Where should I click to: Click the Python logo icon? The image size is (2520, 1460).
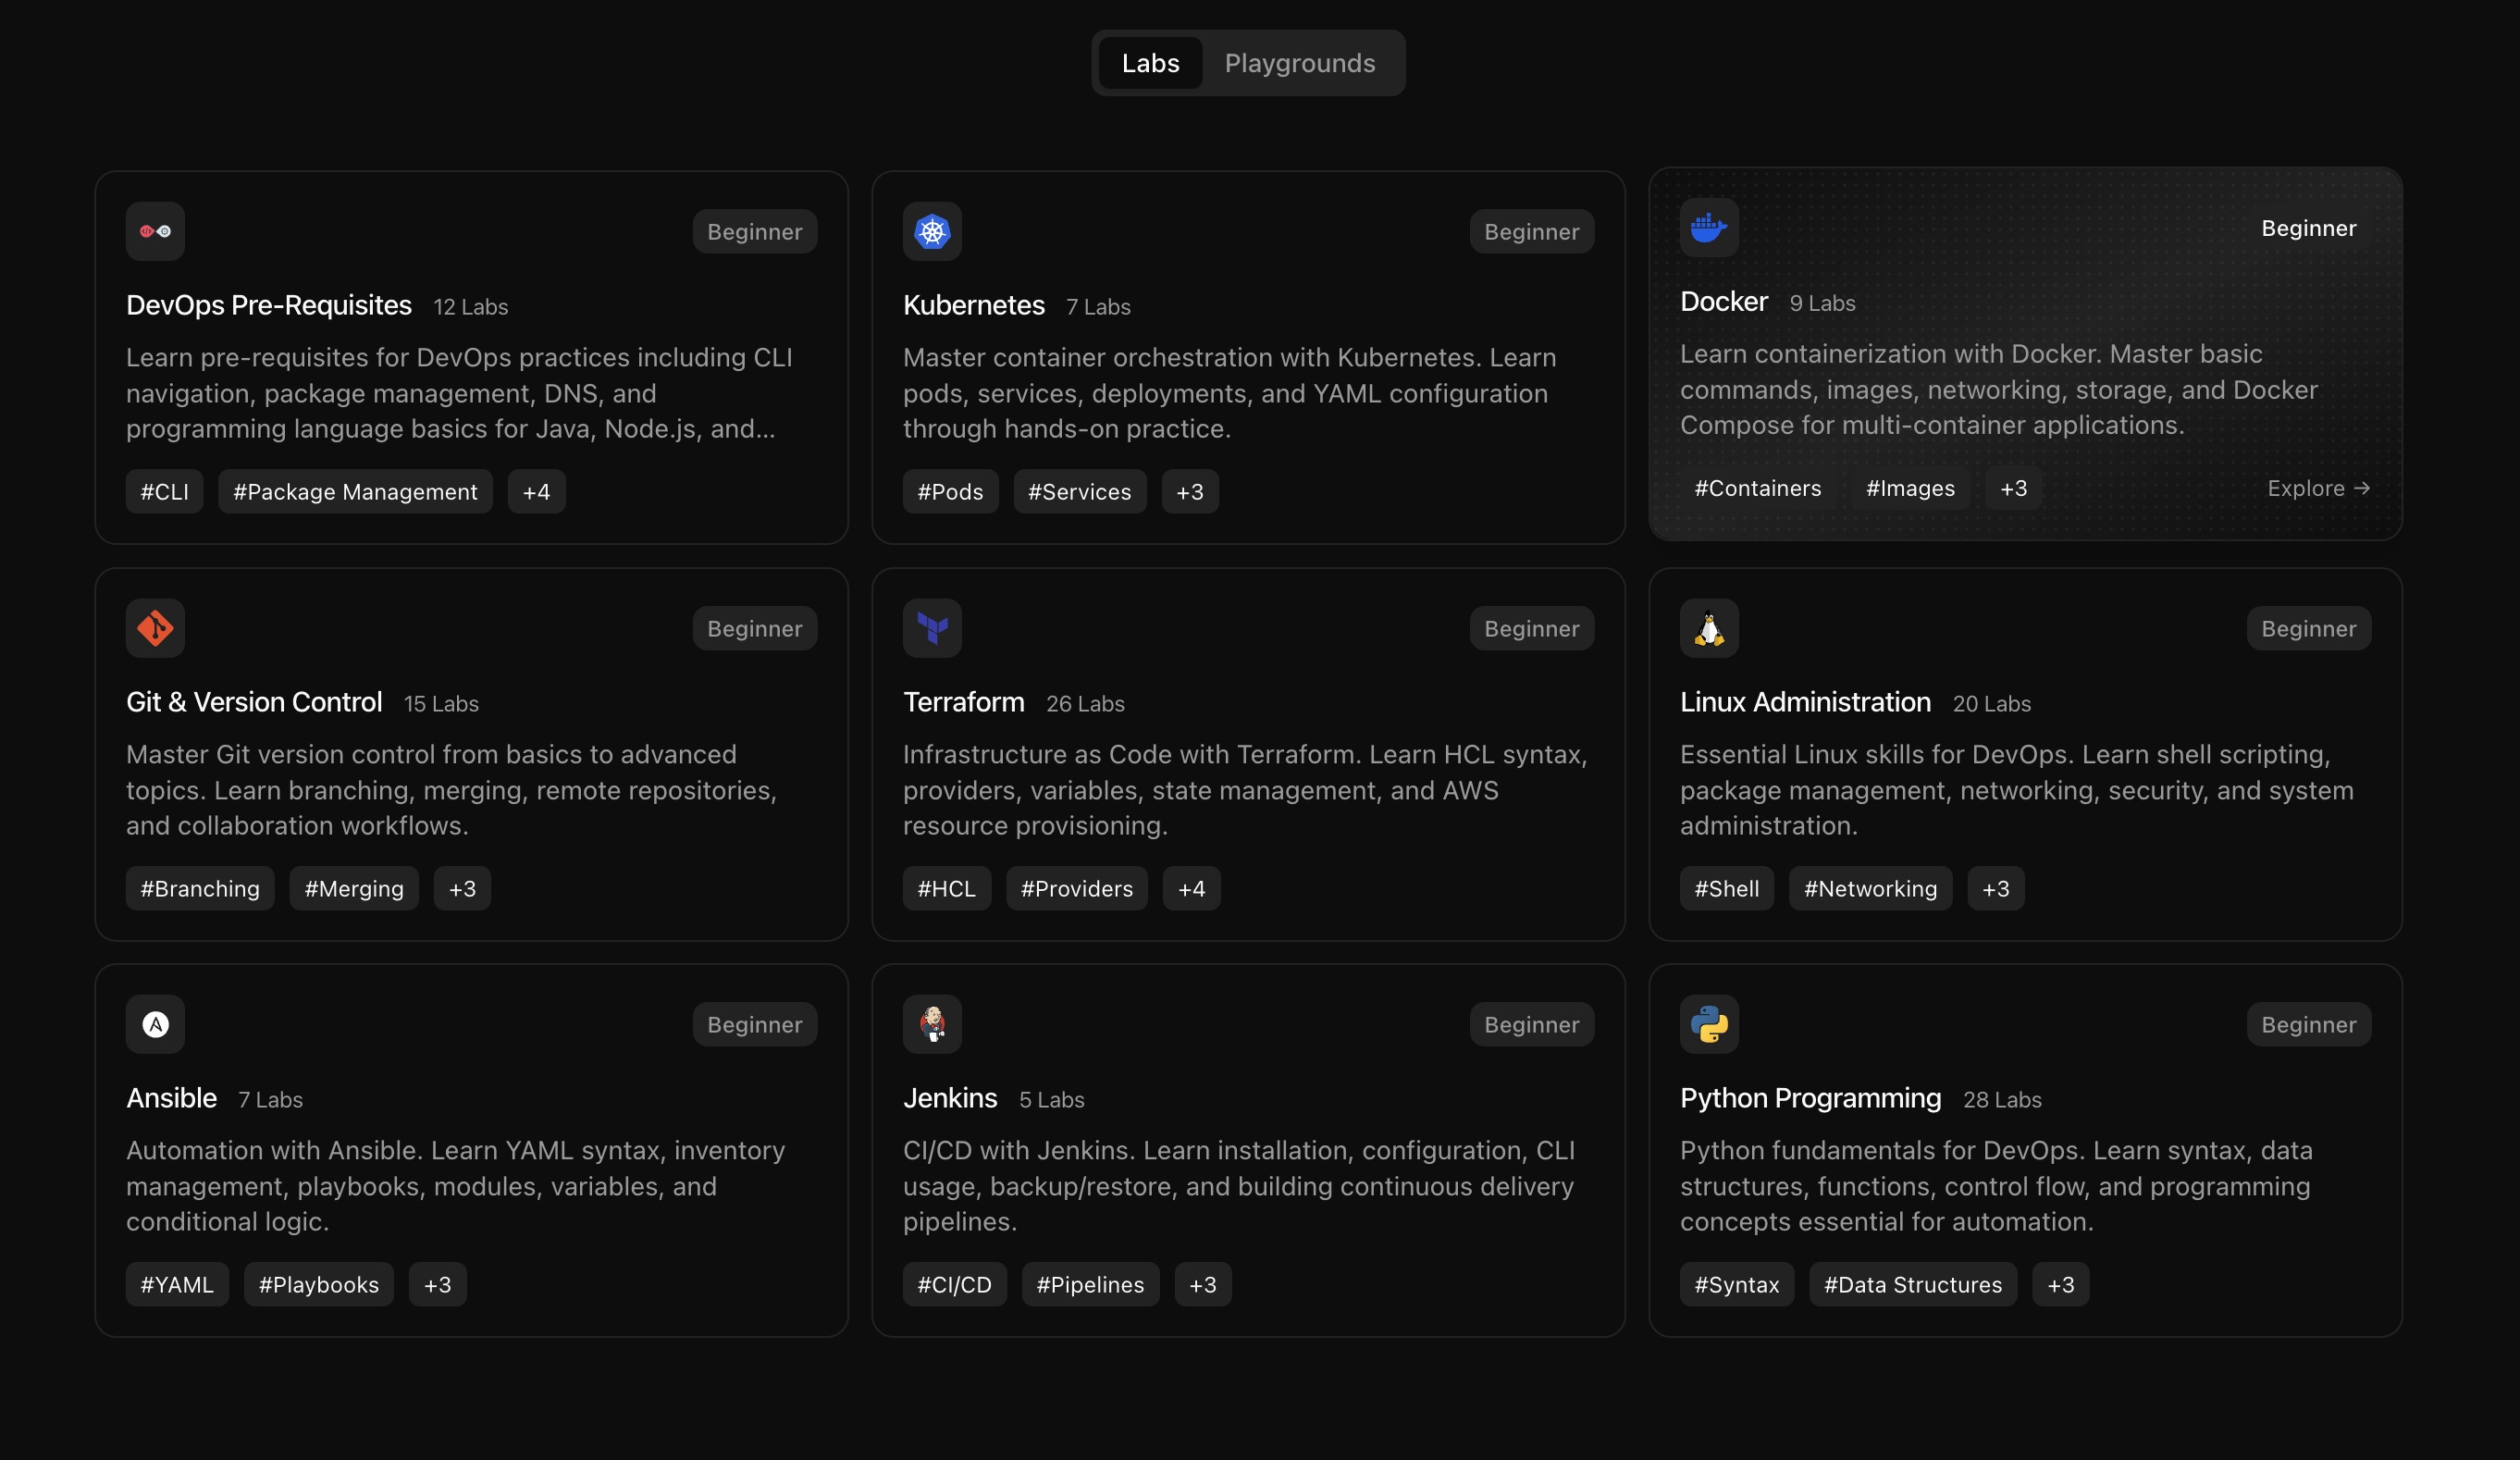coord(1708,1024)
